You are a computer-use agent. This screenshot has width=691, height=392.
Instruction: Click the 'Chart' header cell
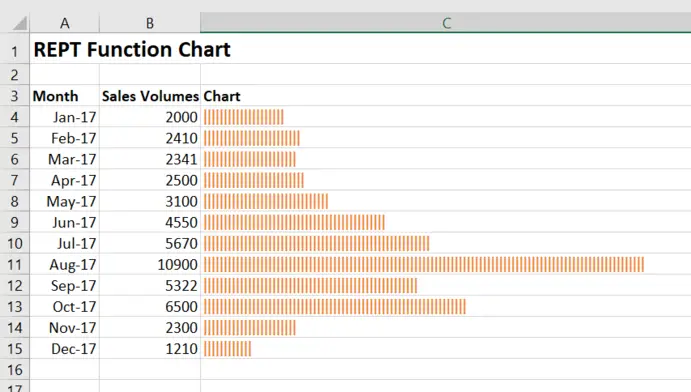(x=446, y=96)
